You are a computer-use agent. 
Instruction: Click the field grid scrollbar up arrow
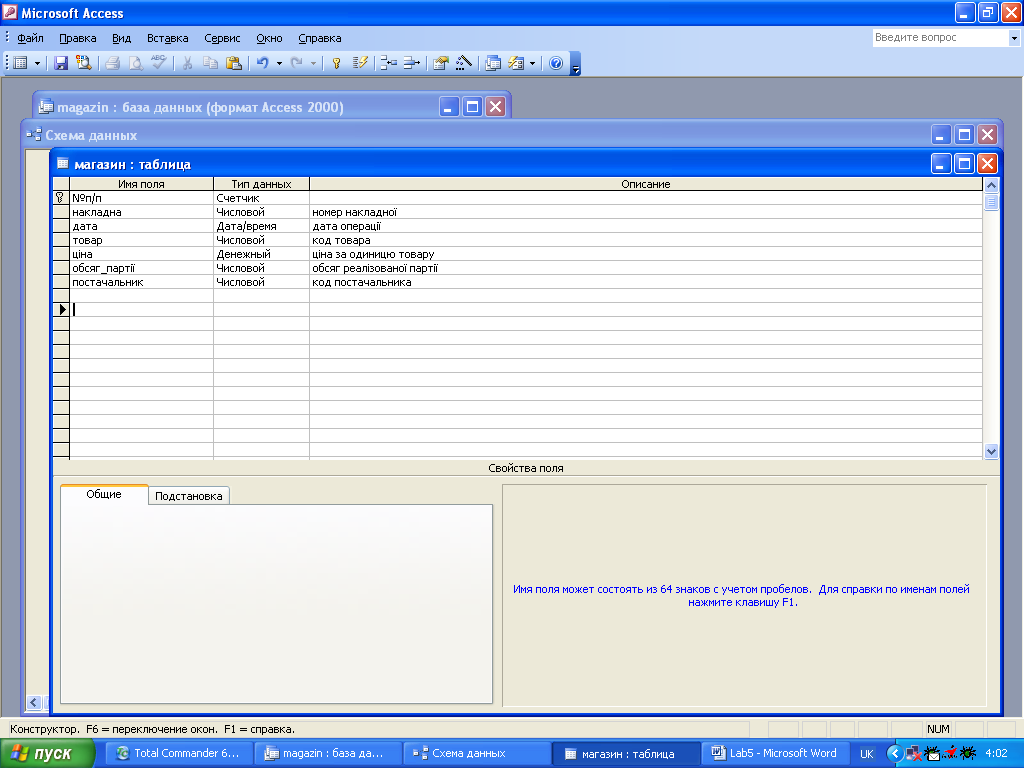click(x=991, y=185)
